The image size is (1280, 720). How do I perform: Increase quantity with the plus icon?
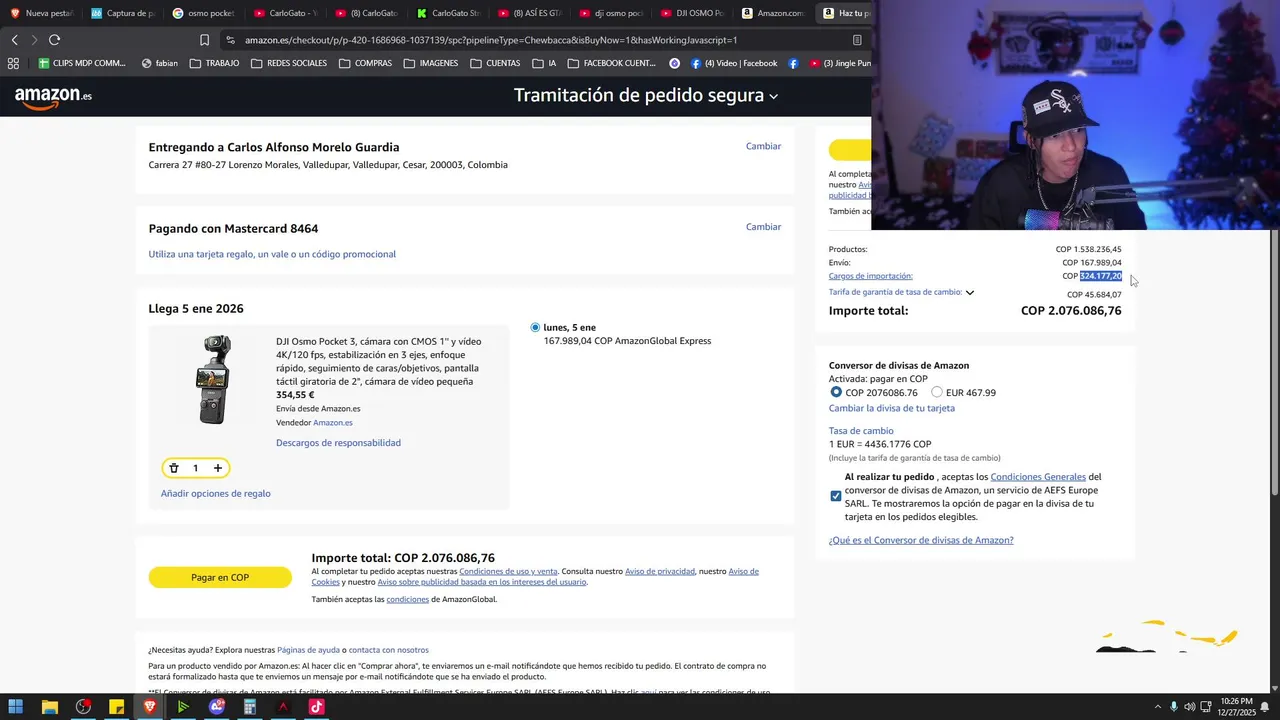point(218,468)
